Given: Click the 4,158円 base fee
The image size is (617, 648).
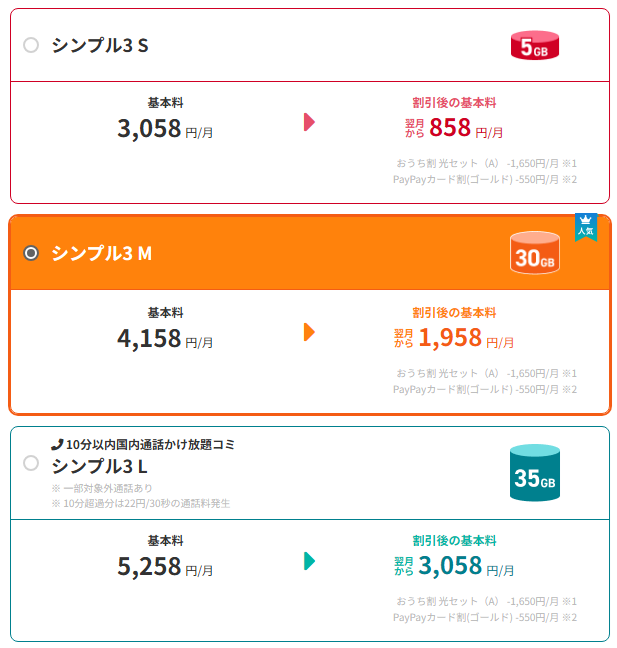Looking at the screenshot, I should [150, 338].
